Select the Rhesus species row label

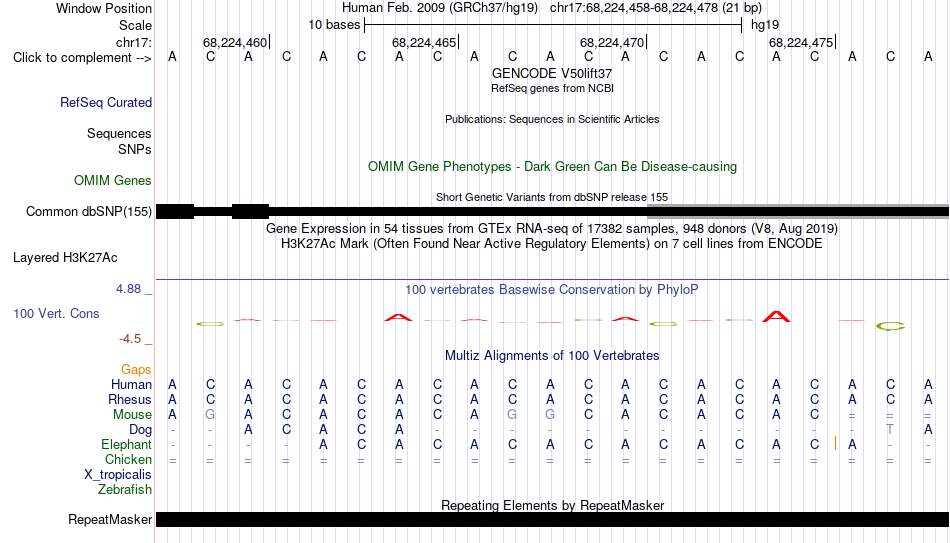[130, 400]
